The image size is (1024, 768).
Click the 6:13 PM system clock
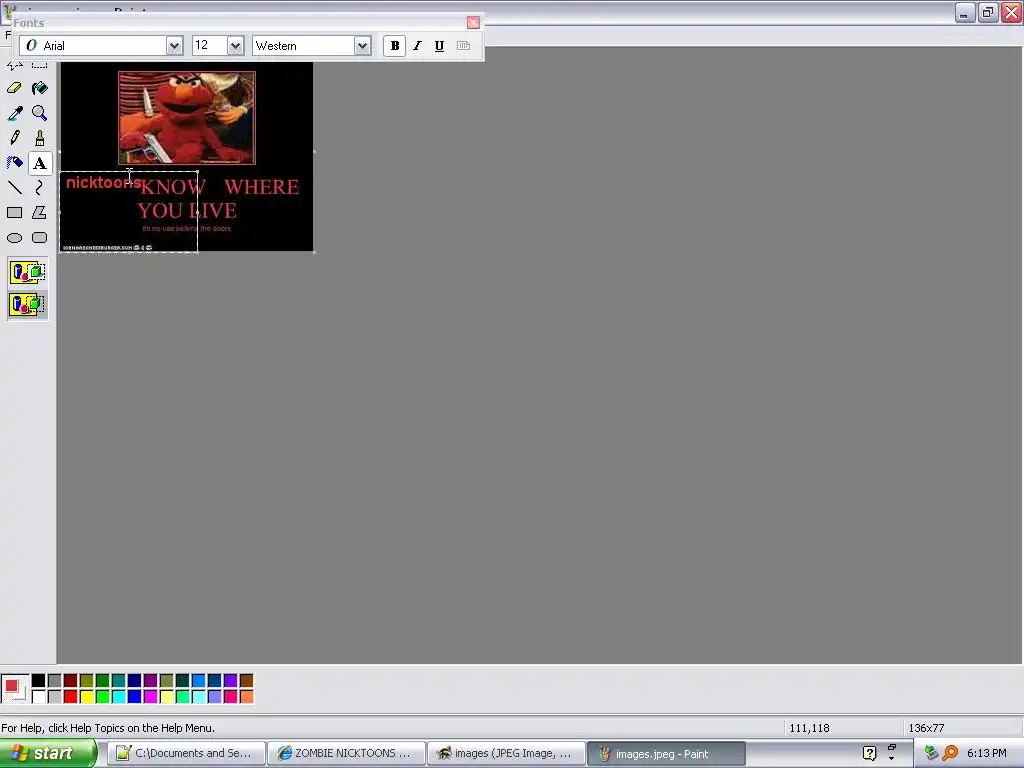(x=987, y=754)
